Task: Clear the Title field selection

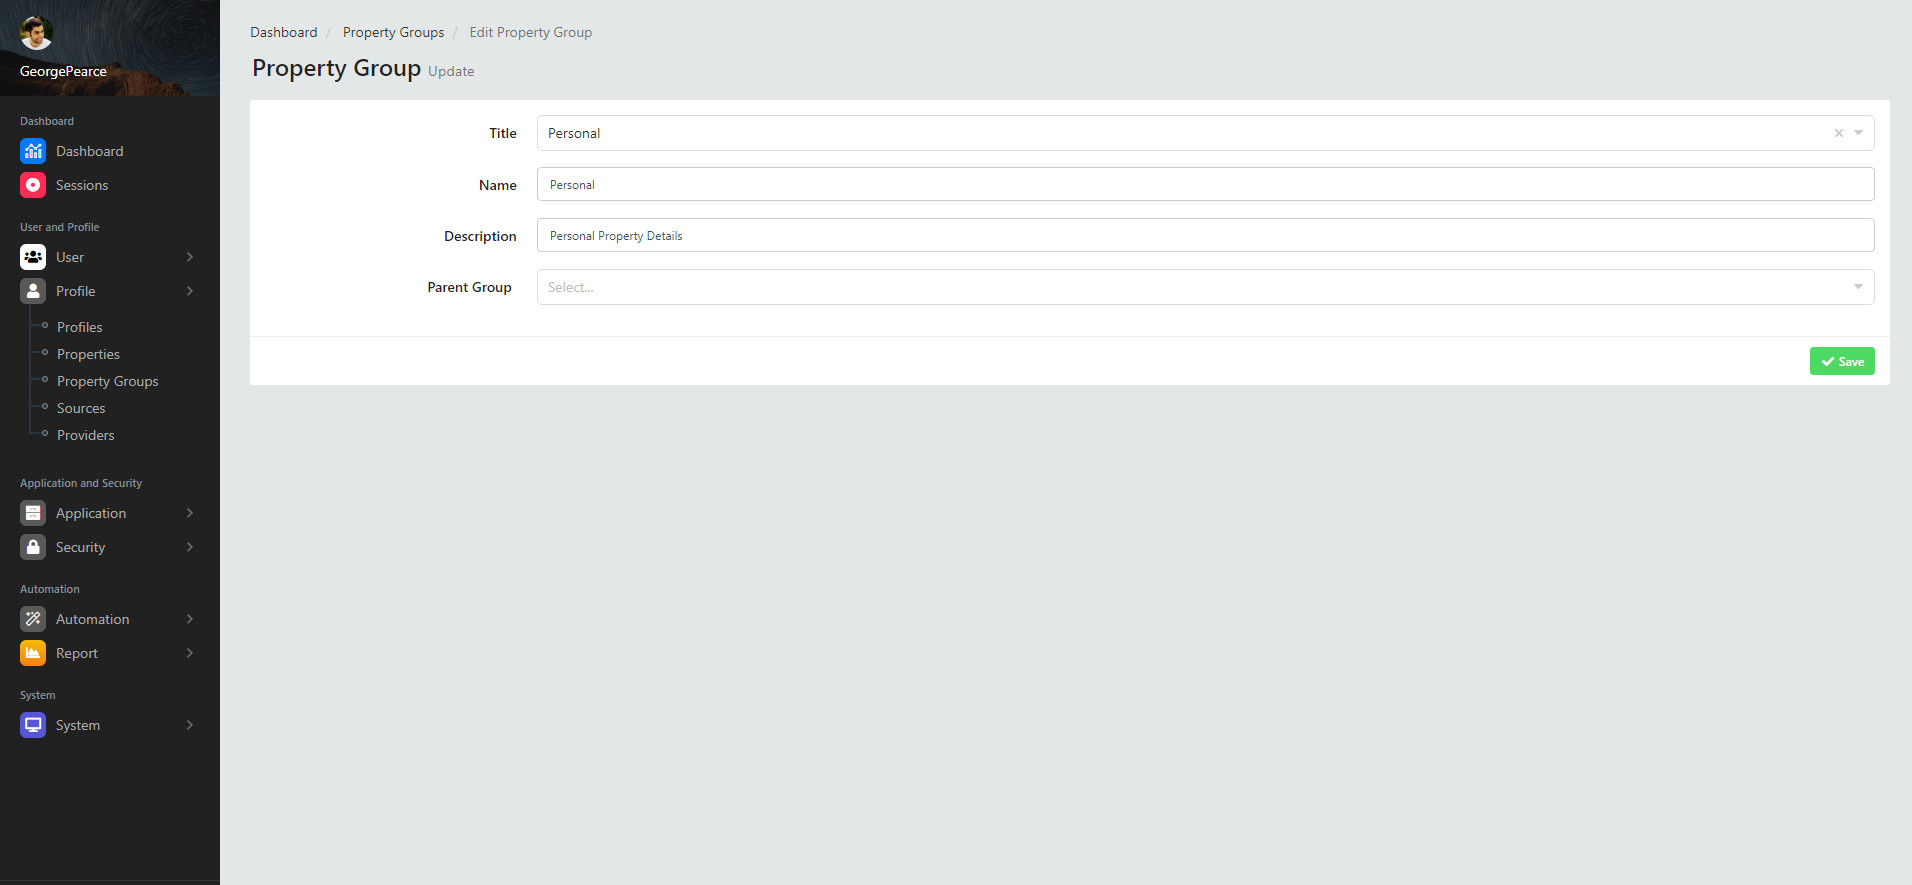Action: click(1838, 133)
